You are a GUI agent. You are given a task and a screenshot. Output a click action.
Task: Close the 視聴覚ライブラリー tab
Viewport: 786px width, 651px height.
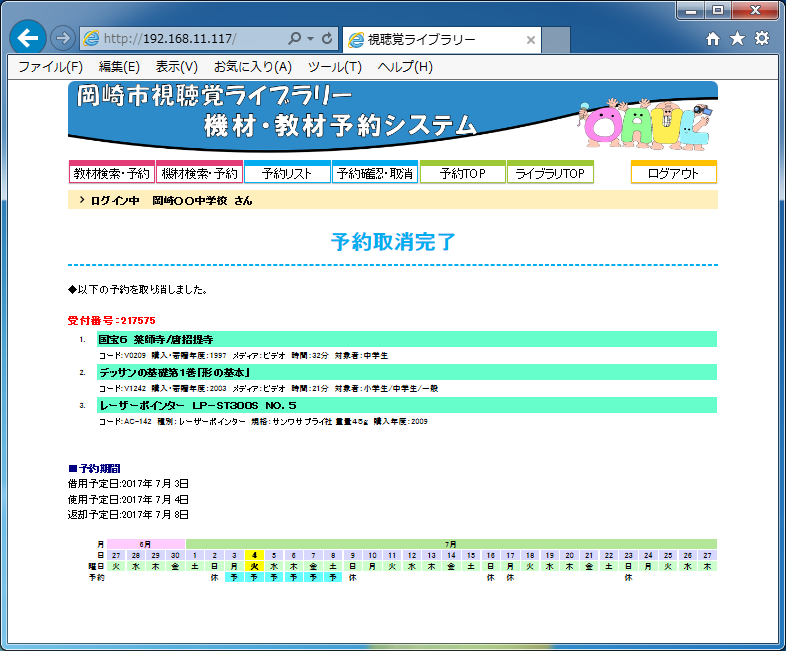click(531, 40)
